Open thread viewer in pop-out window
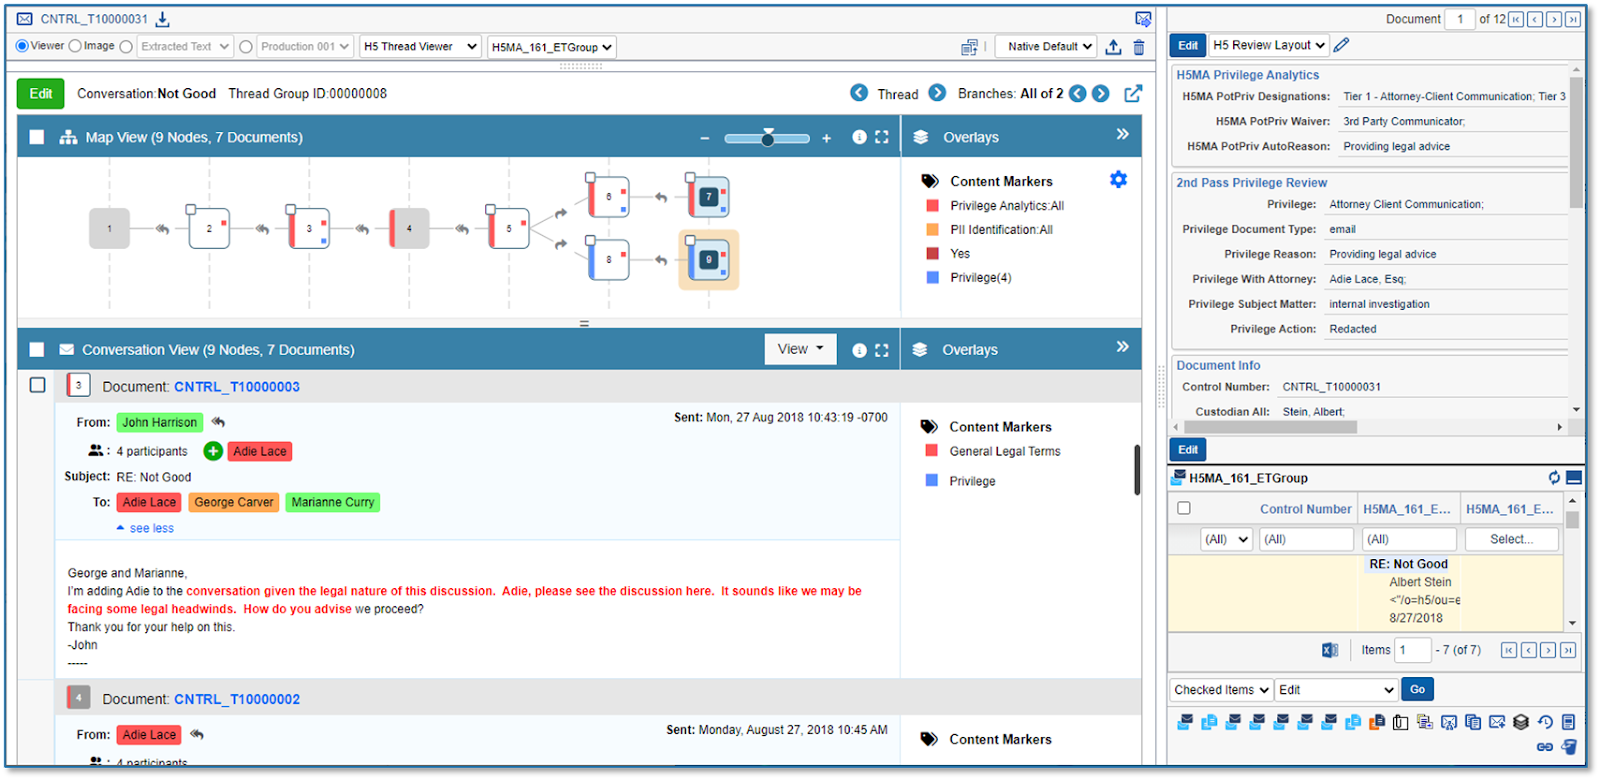 click(1133, 94)
